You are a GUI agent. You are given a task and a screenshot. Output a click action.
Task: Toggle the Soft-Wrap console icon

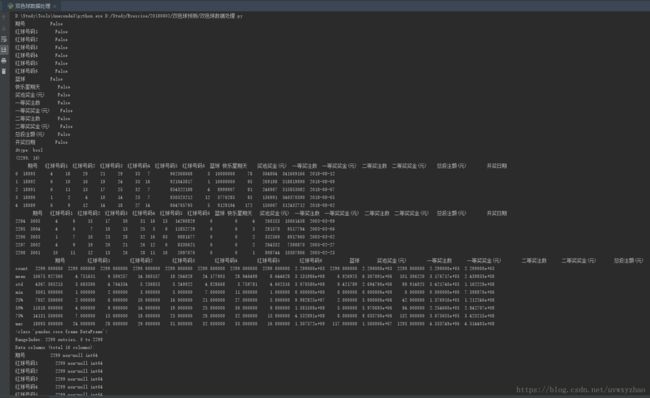point(4,39)
